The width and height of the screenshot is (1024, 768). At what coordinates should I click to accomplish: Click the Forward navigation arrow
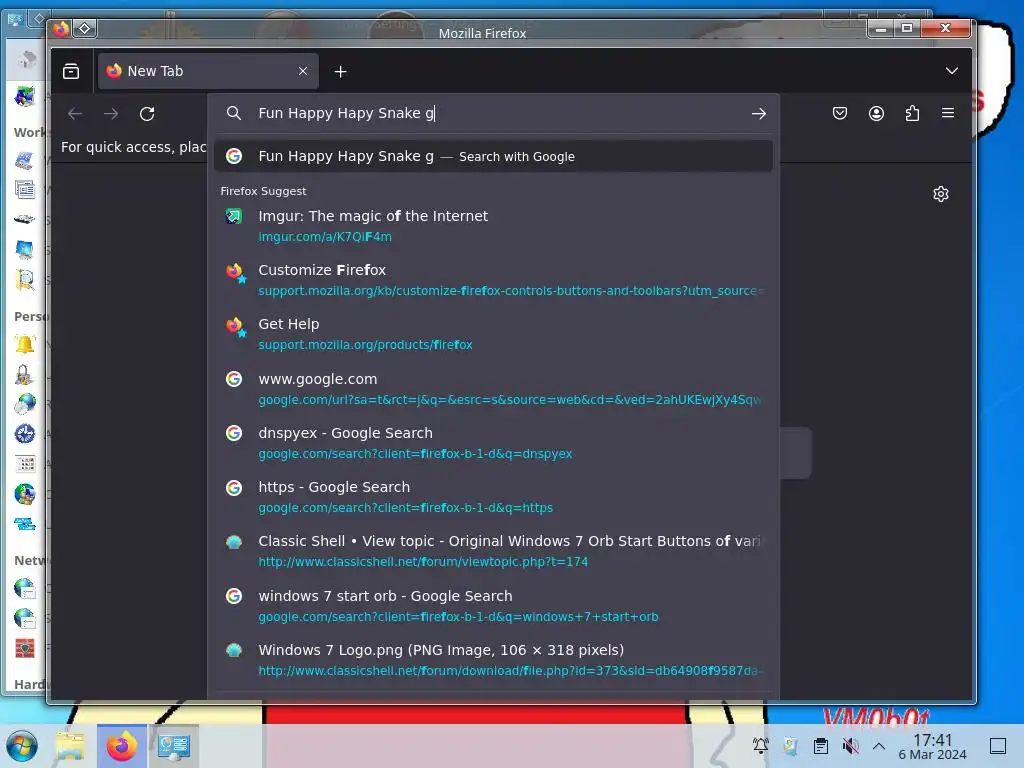point(111,114)
